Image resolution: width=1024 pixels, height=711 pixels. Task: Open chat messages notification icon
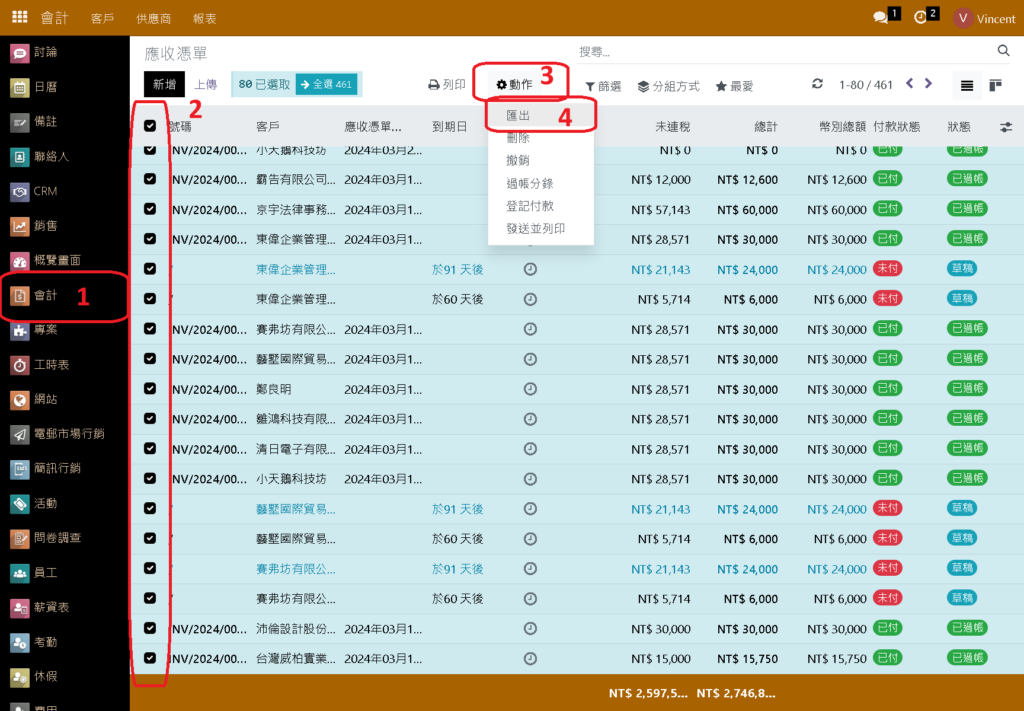(x=881, y=17)
